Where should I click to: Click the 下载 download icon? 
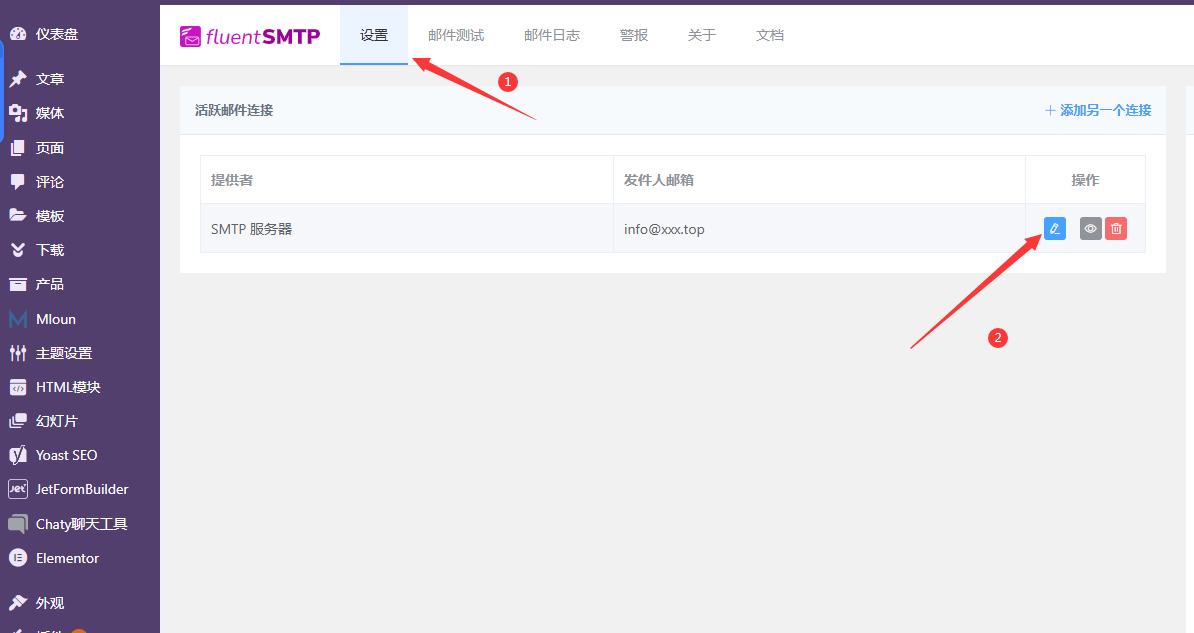click(18, 250)
